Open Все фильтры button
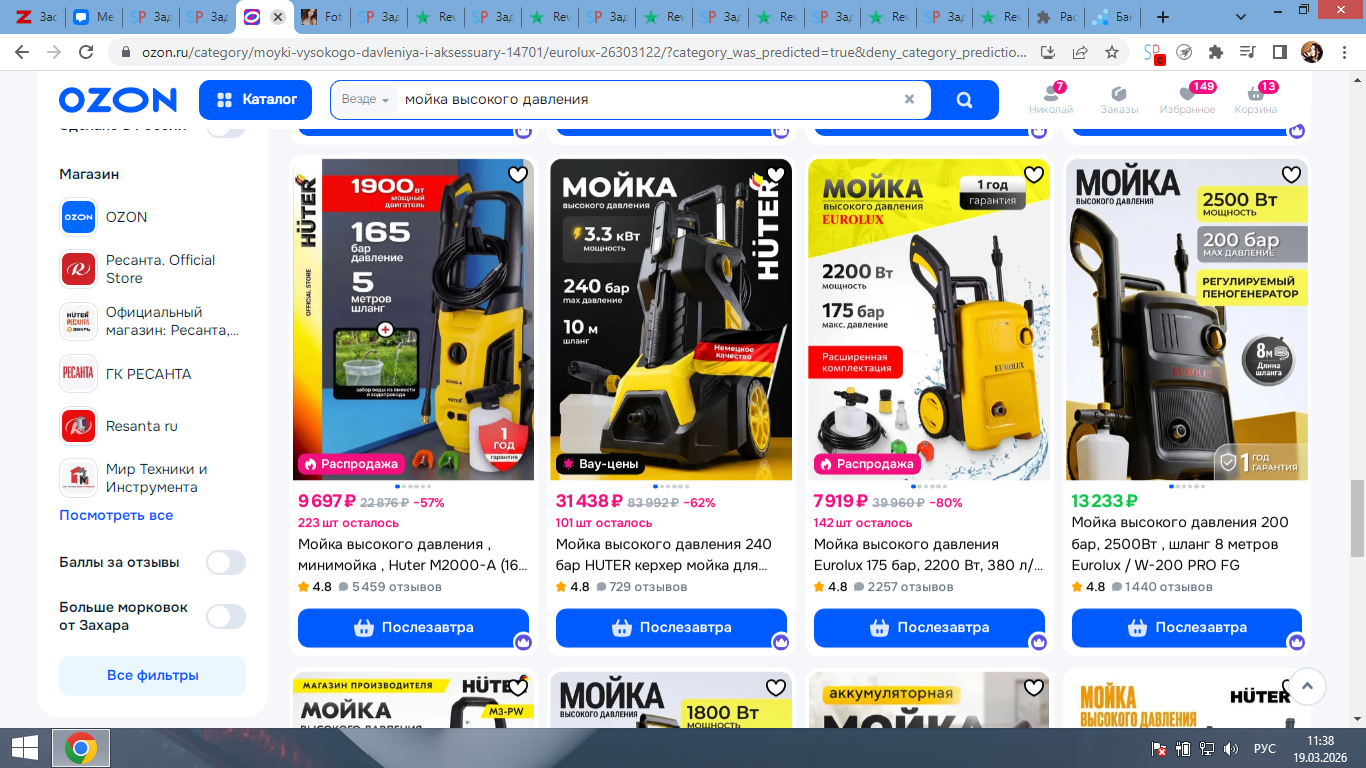 coord(152,675)
